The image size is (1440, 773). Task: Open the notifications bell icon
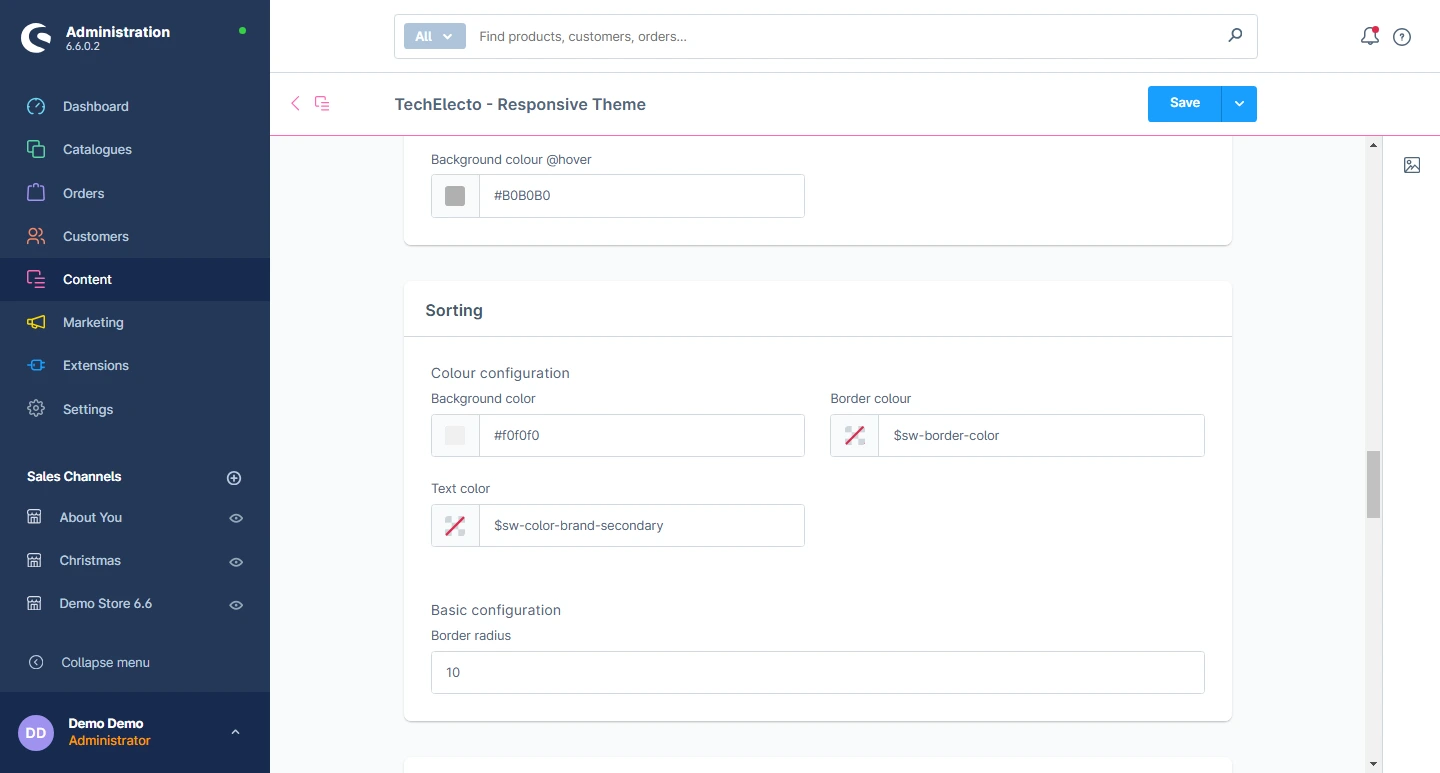pyautogui.click(x=1369, y=37)
